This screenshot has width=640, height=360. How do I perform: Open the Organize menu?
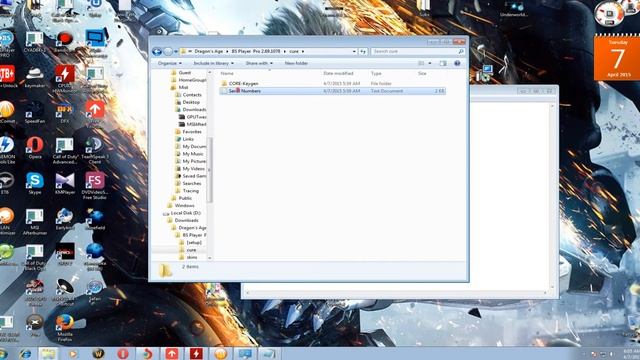[170, 63]
